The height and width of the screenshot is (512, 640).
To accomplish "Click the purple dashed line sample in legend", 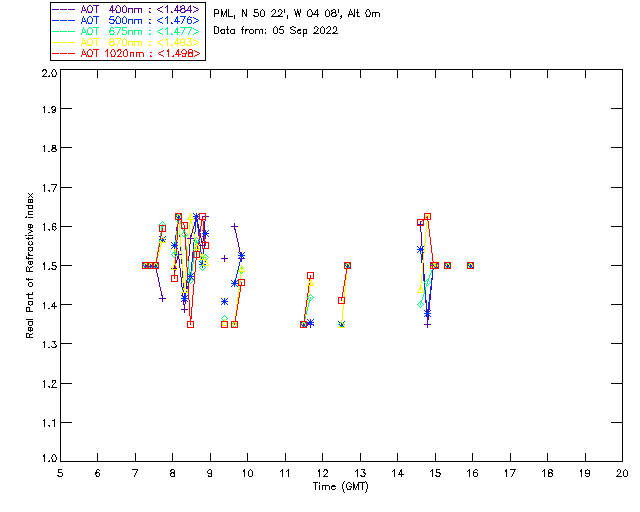I will pyautogui.click(x=64, y=9).
